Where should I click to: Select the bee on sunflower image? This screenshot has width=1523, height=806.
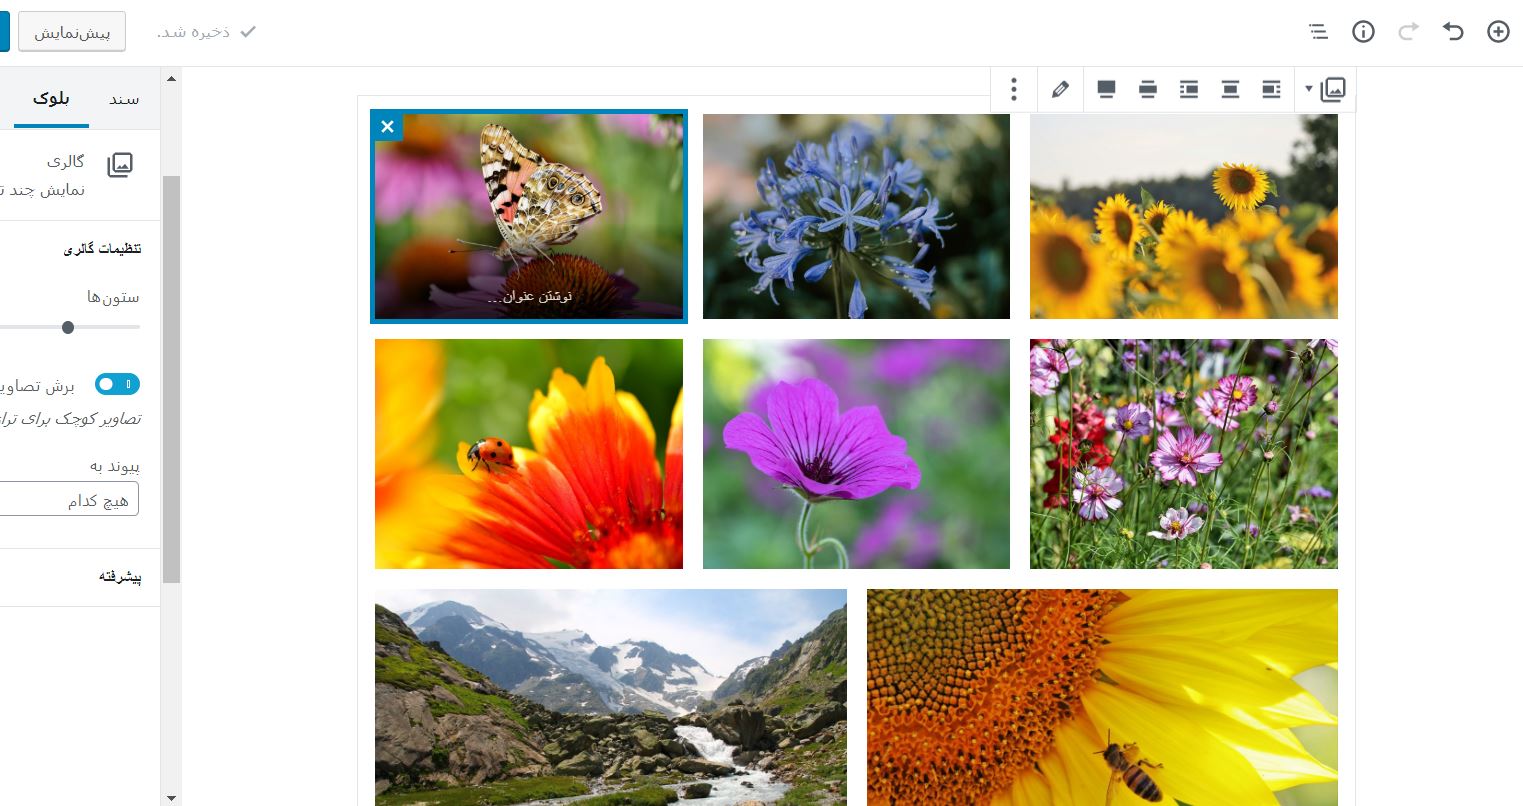[x=1102, y=697]
